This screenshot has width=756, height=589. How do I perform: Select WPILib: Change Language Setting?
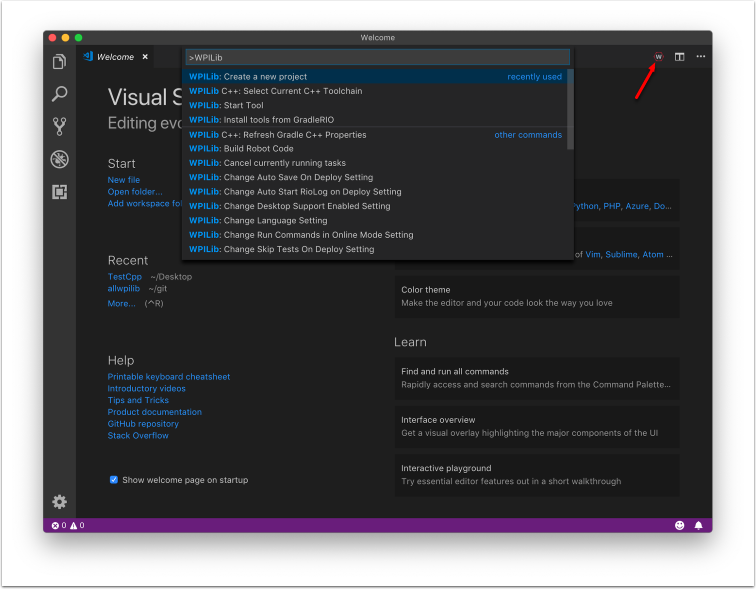coord(275,221)
